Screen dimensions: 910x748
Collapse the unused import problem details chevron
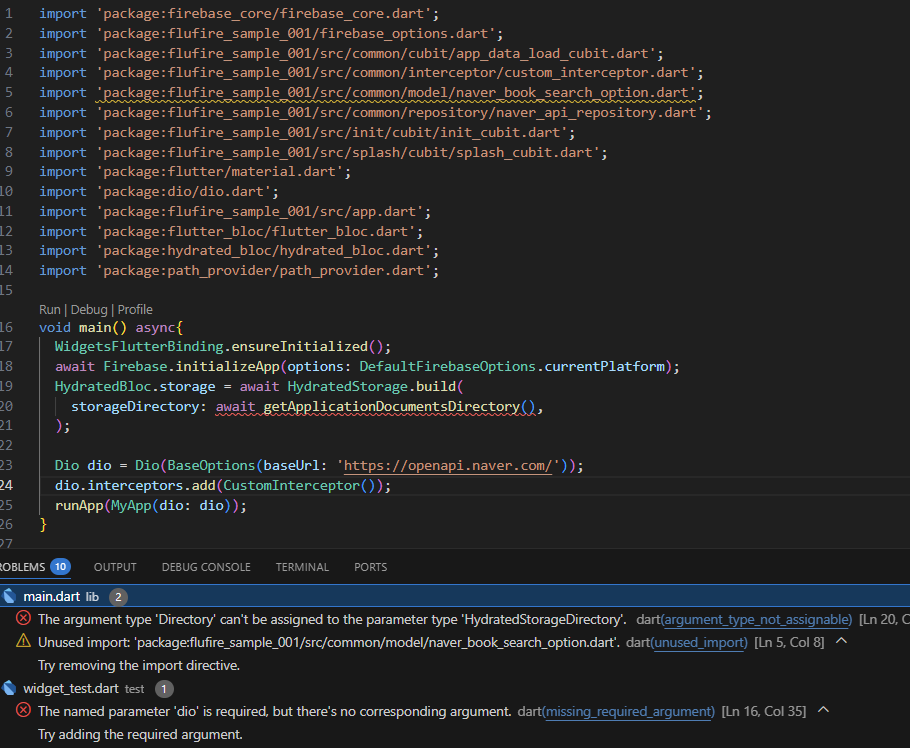842,641
